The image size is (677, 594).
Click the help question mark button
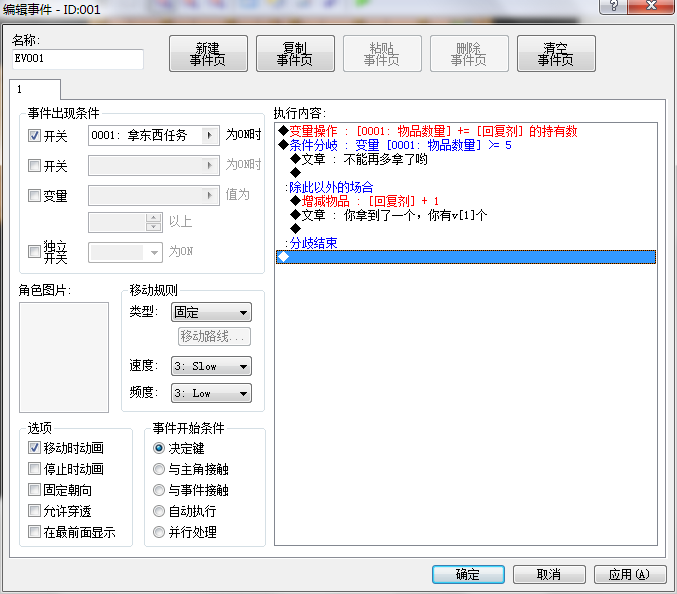613,6
